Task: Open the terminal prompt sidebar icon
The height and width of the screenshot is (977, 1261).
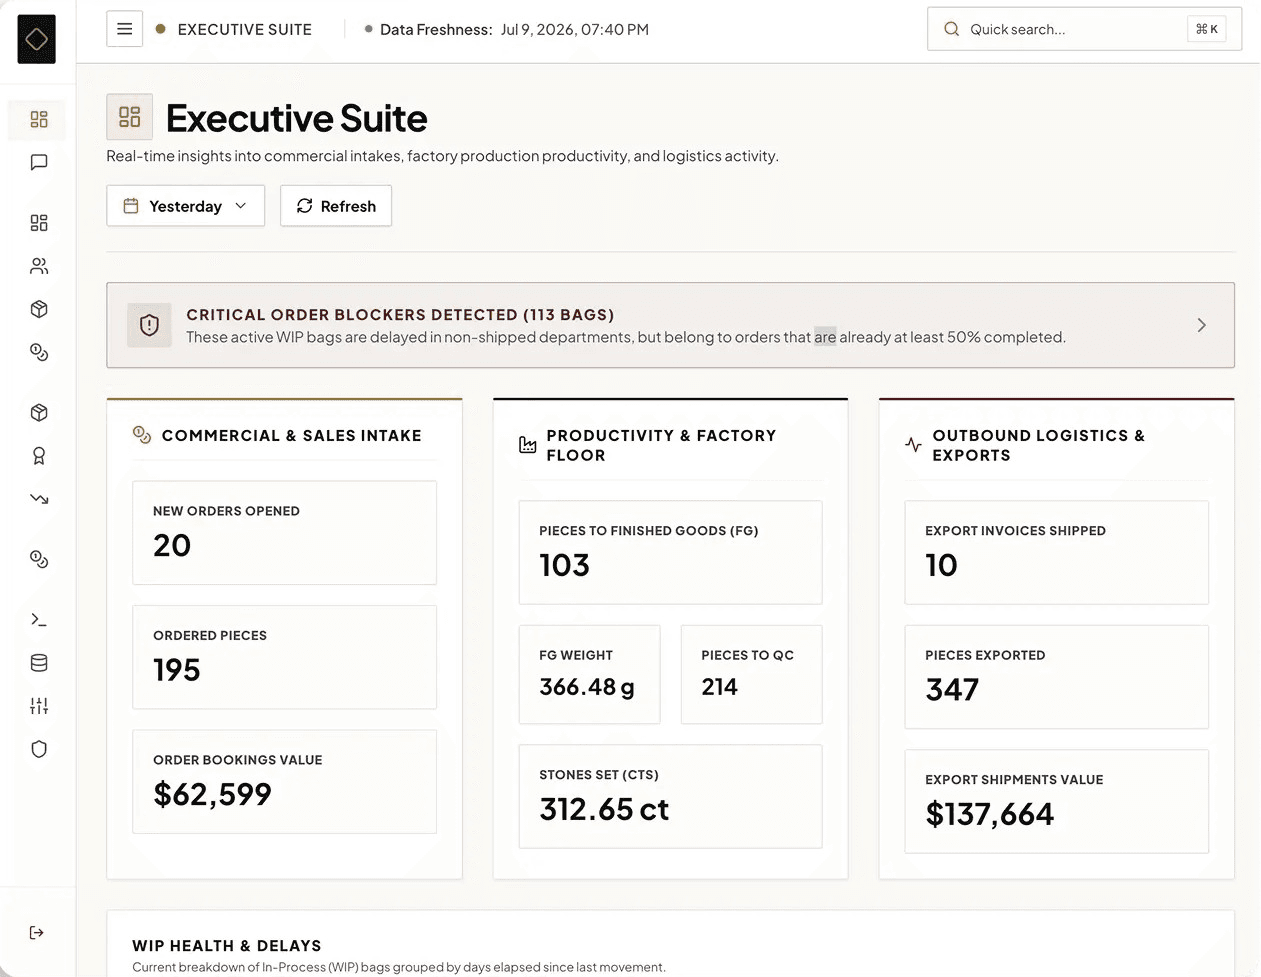Action: coord(39,620)
